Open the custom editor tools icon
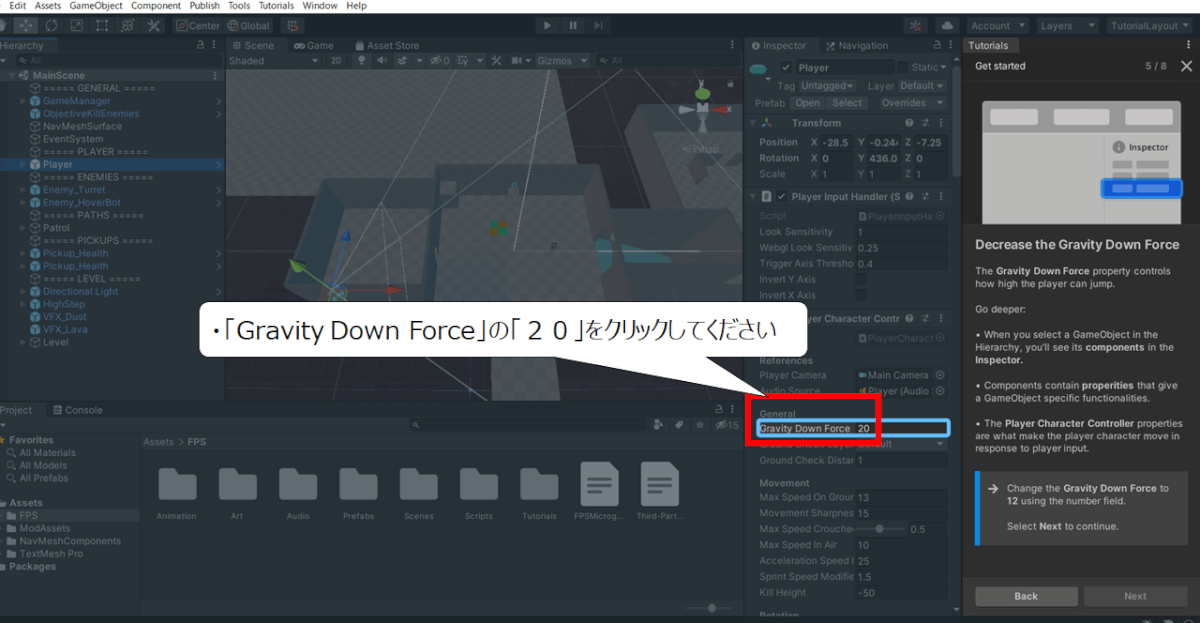Viewport: 1200px width, 623px height. tap(153, 25)
